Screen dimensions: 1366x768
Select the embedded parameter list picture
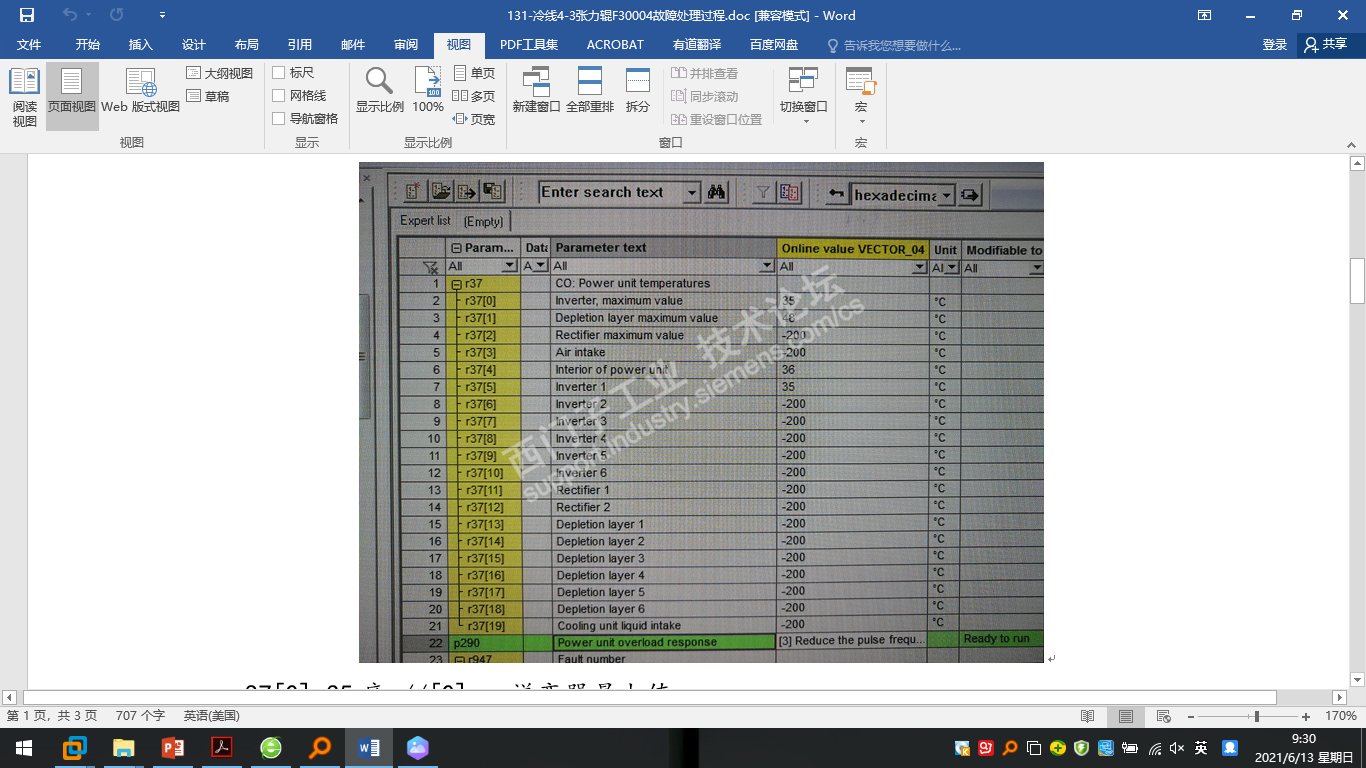click(701, 412)
